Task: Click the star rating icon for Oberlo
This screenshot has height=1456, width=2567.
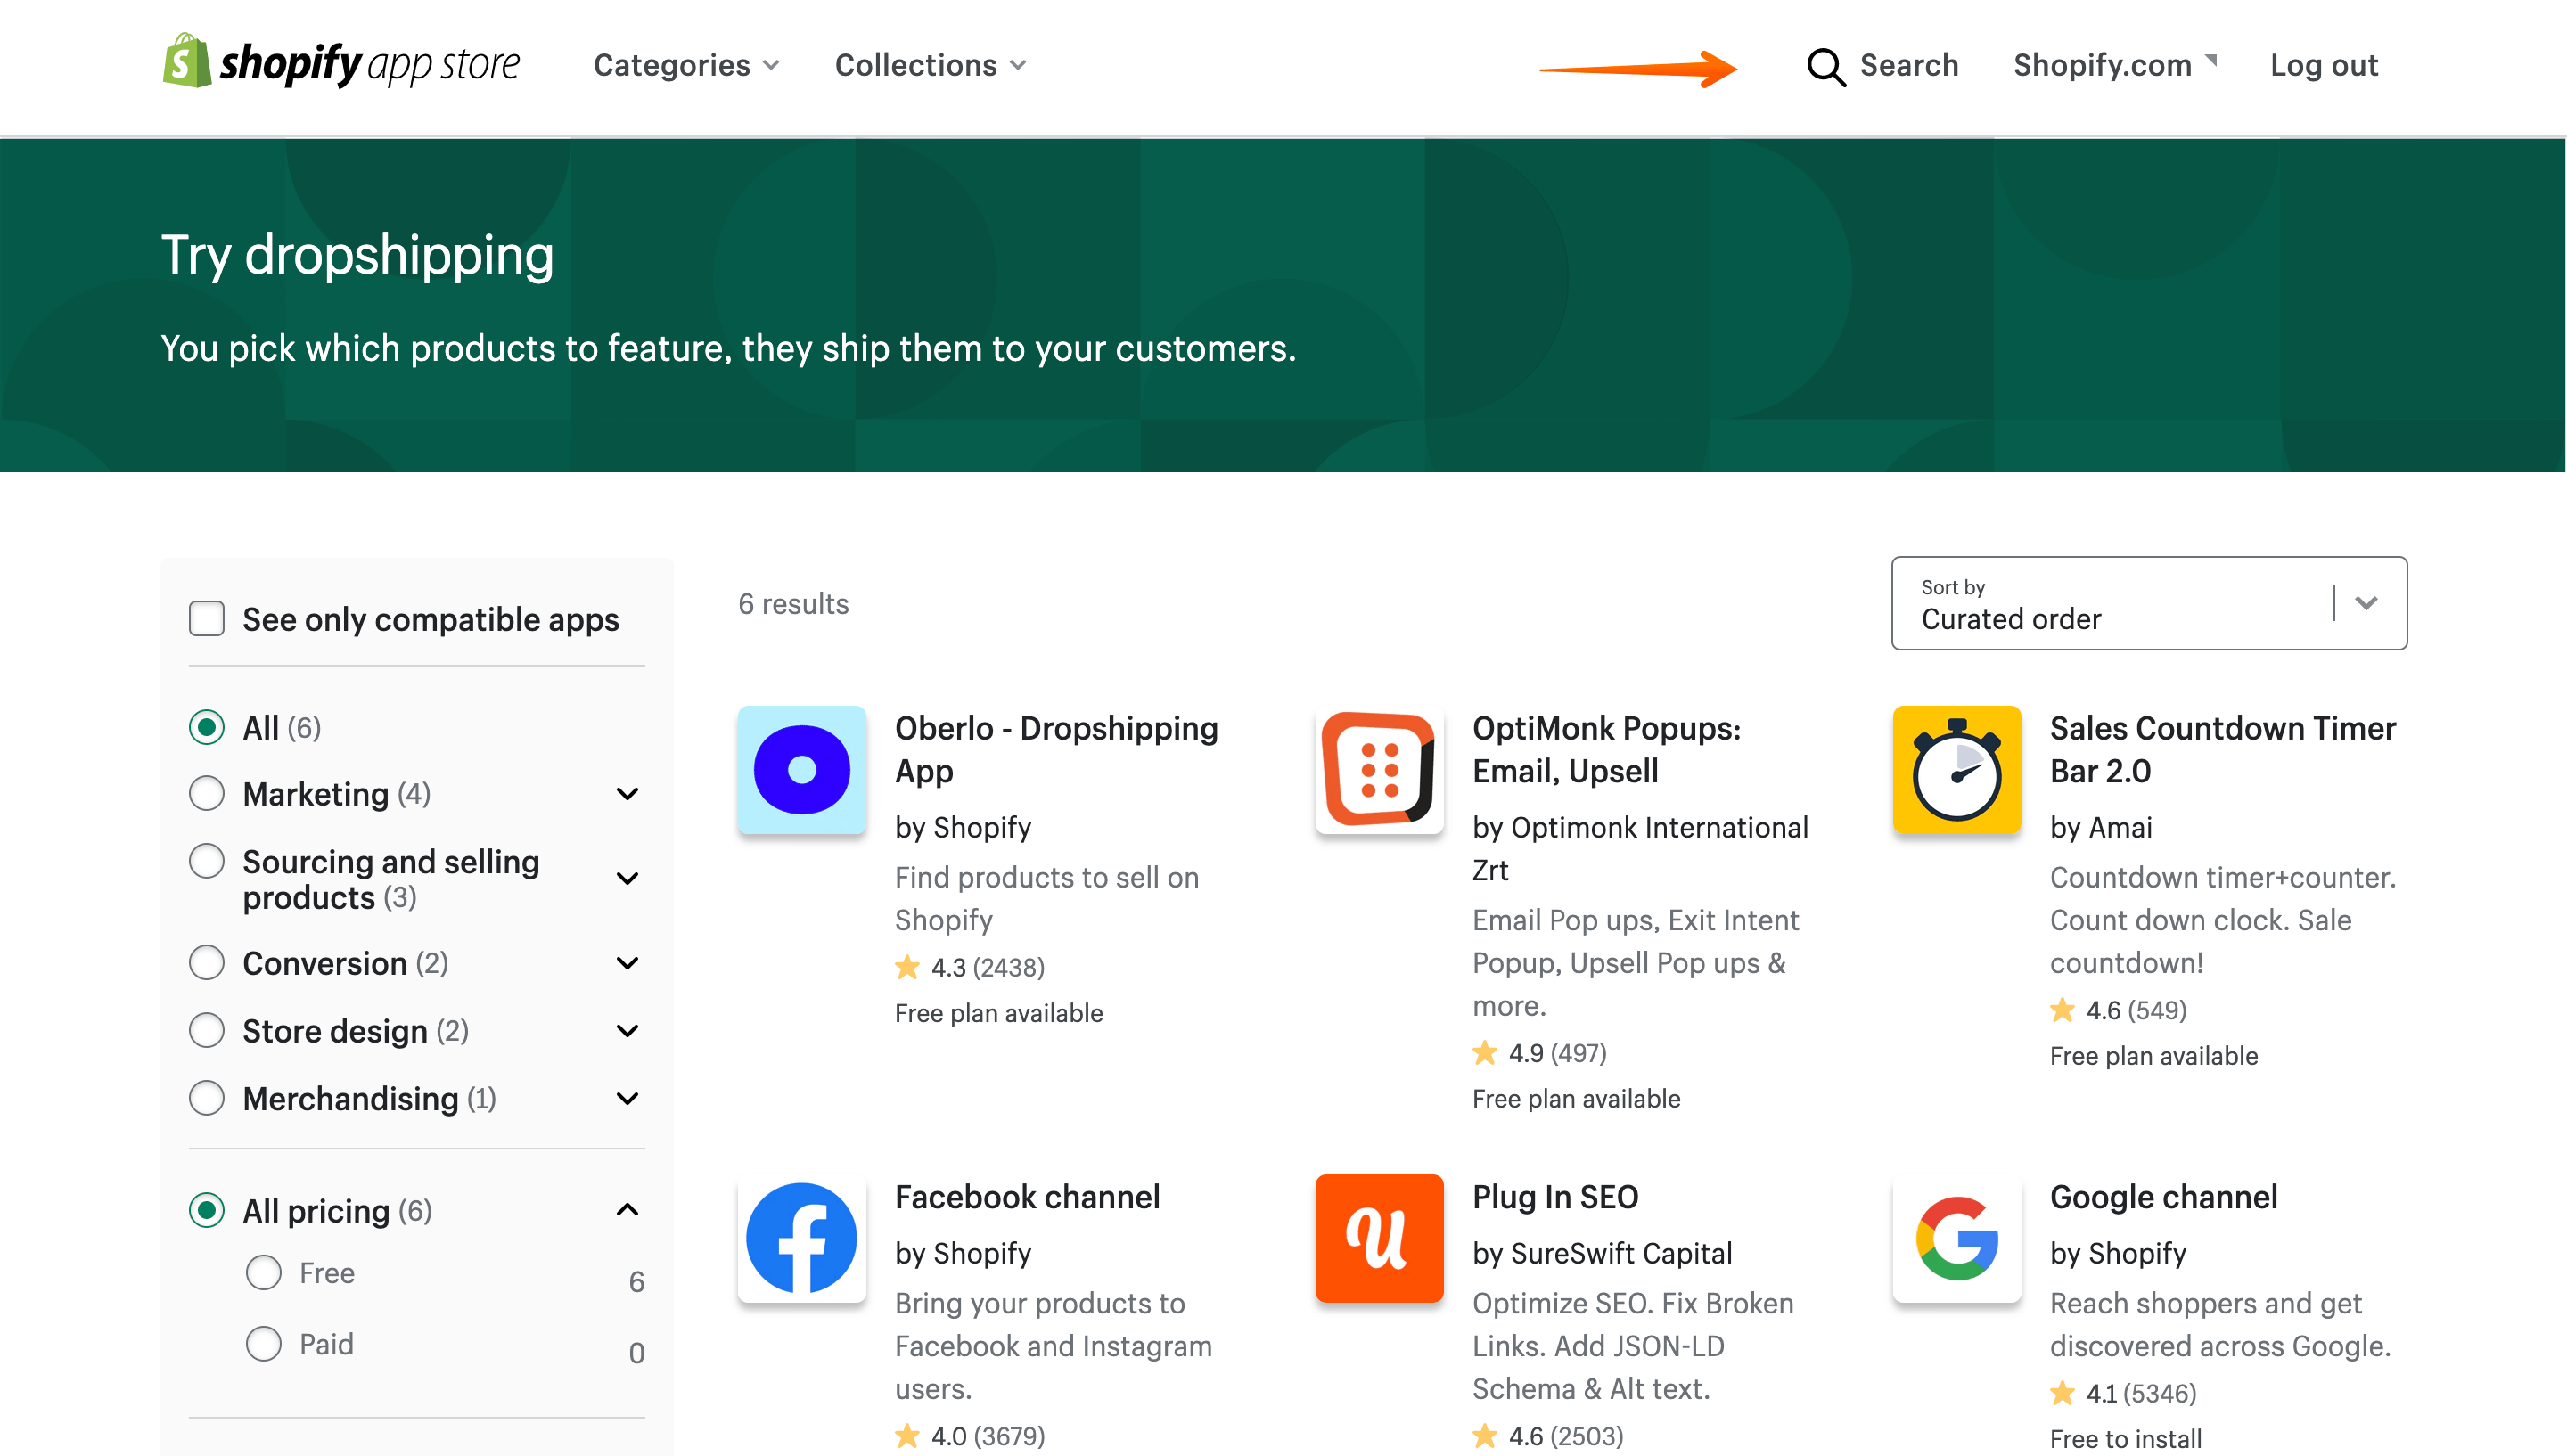Action: 907,967
